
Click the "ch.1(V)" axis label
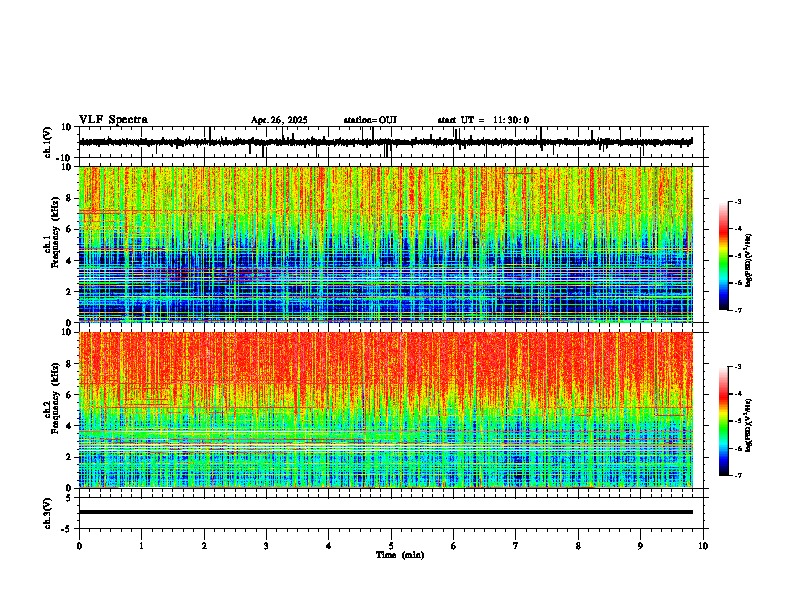pyautogui.click(x=48, y=142)
